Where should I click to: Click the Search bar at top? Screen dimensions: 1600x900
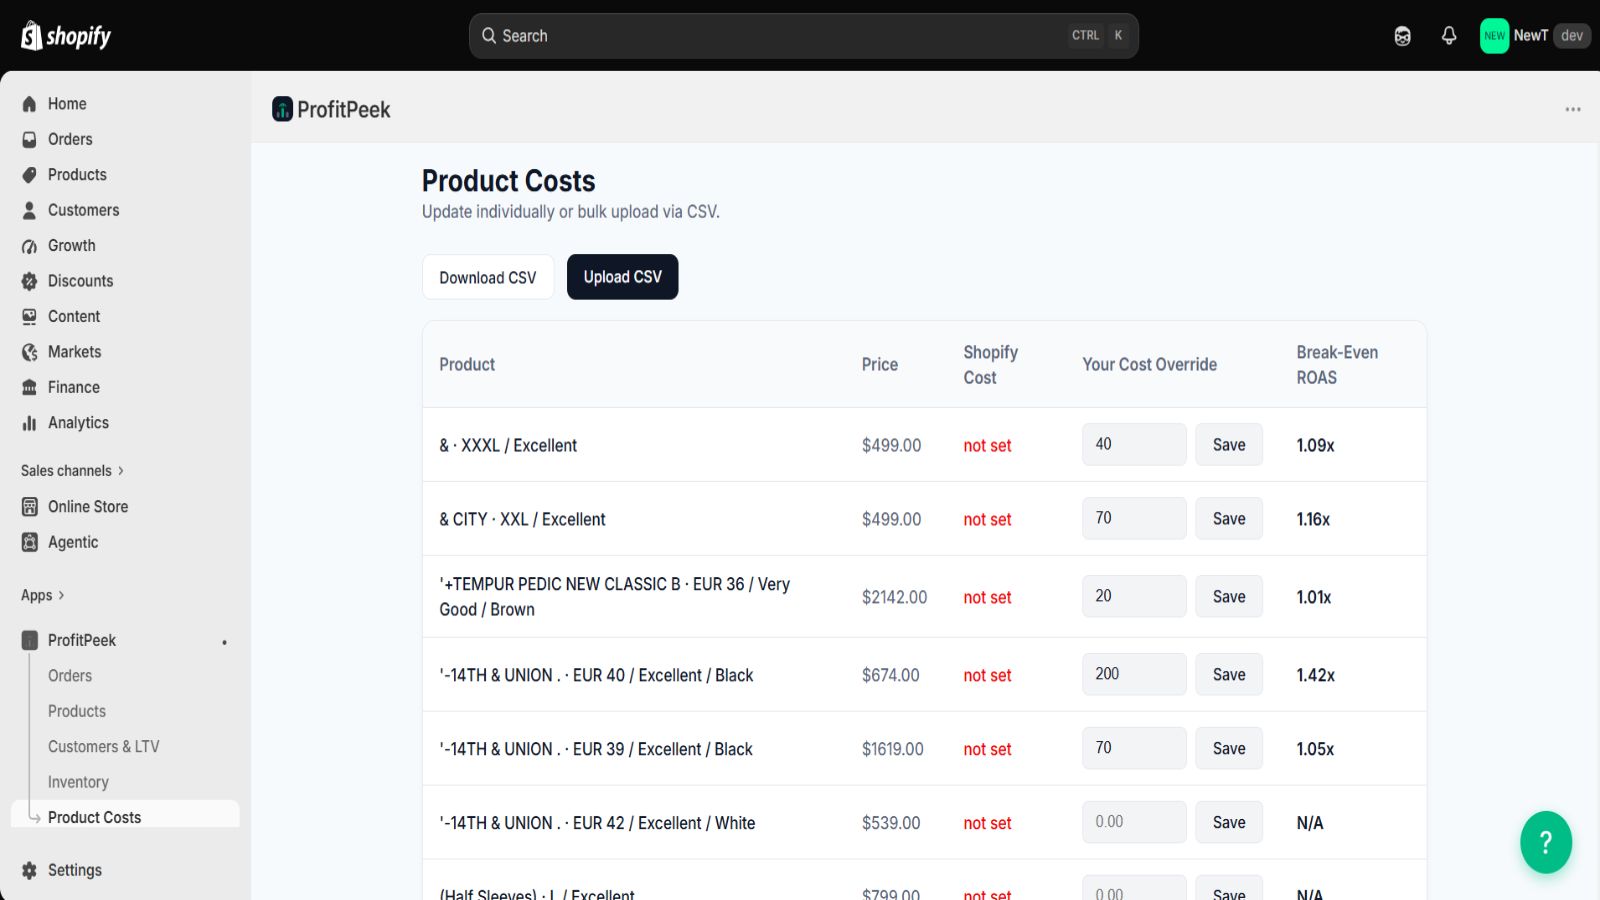[x=804, y=36]
